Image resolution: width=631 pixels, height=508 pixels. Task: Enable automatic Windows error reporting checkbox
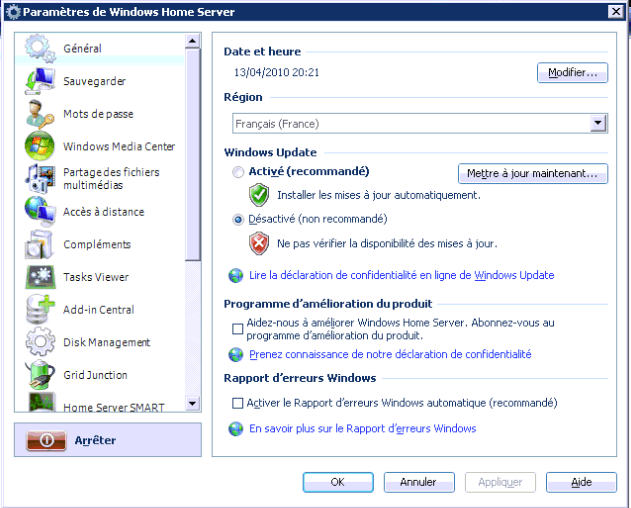[238, 403]
